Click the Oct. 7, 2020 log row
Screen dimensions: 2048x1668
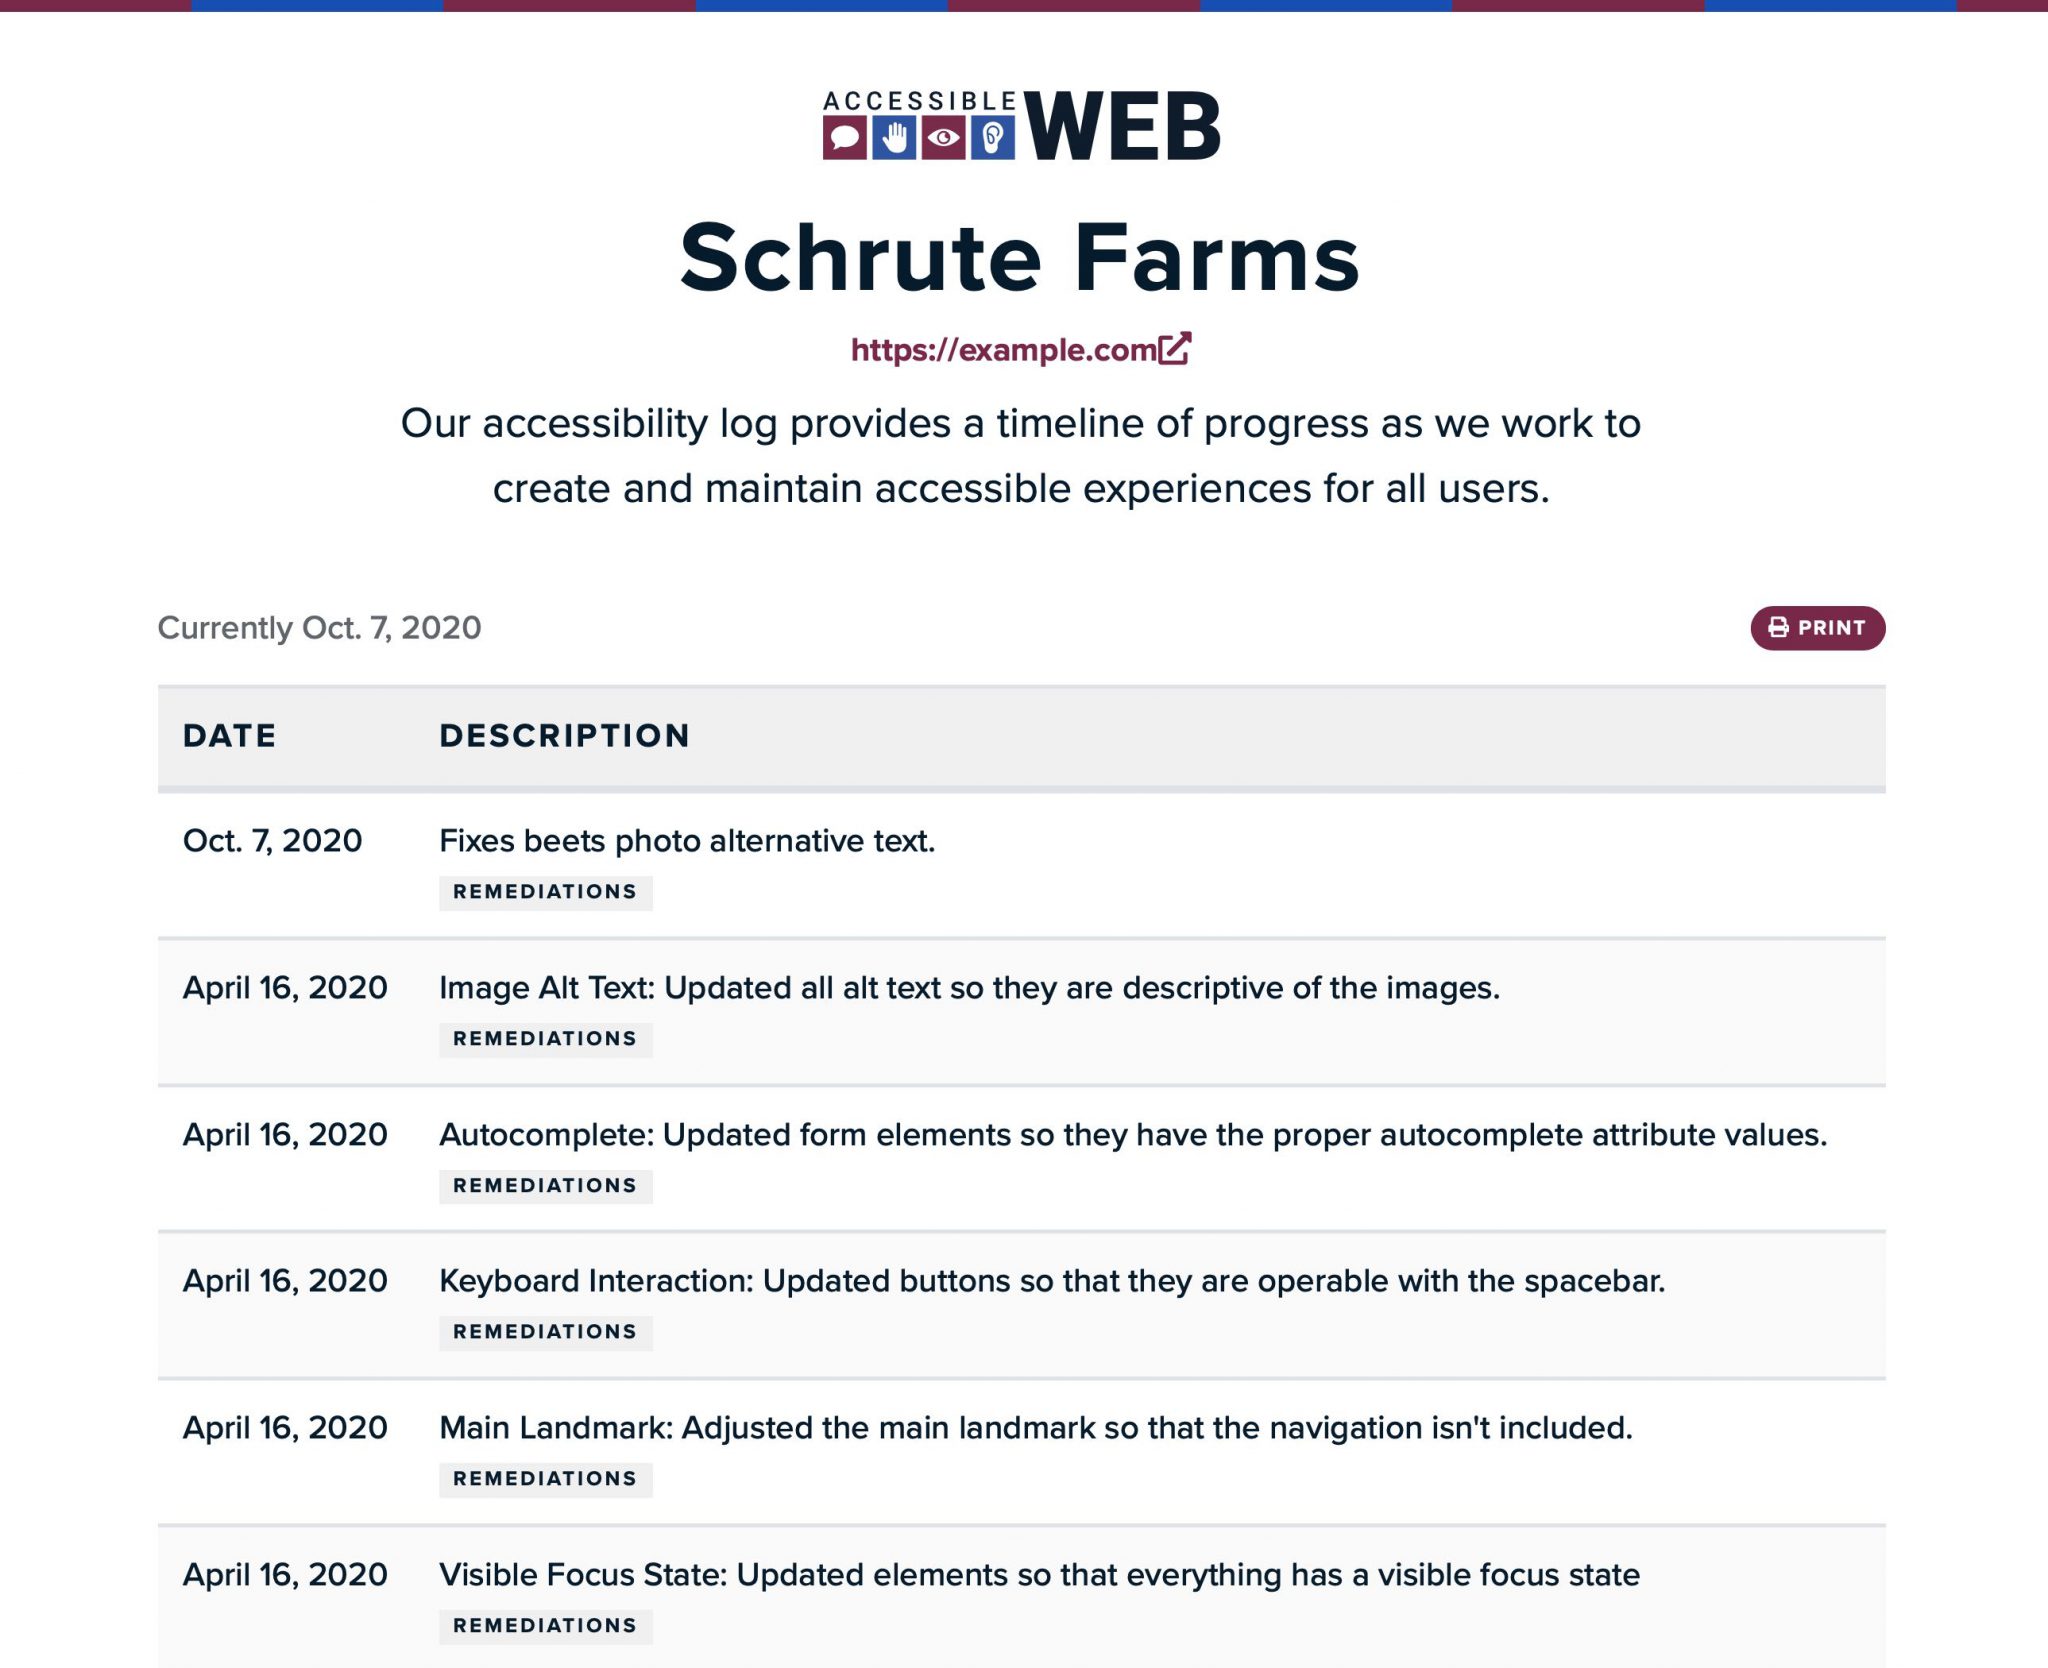click(1021, 865)
